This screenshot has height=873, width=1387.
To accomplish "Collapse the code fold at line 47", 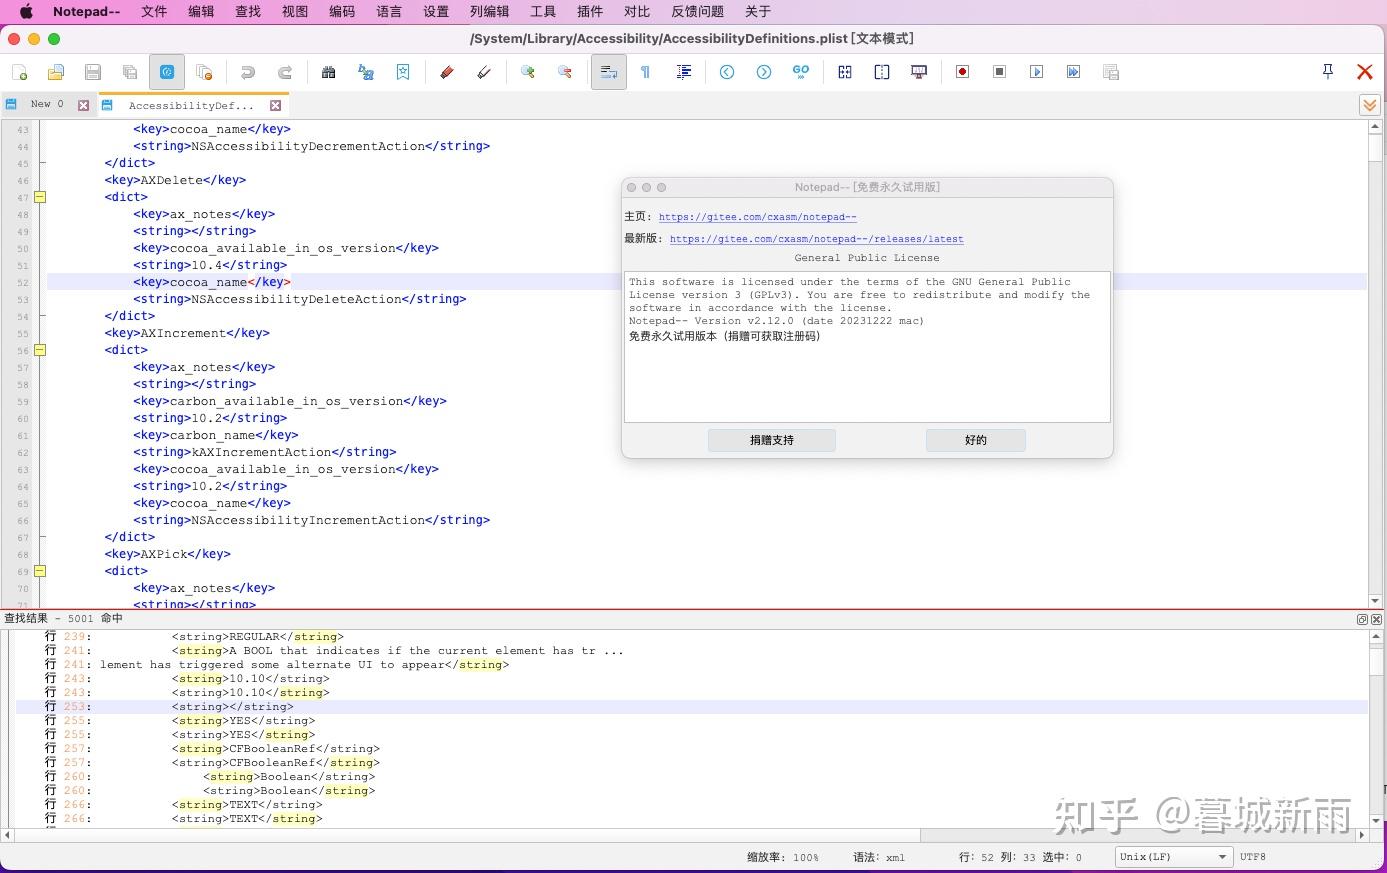I will [40, 197].
